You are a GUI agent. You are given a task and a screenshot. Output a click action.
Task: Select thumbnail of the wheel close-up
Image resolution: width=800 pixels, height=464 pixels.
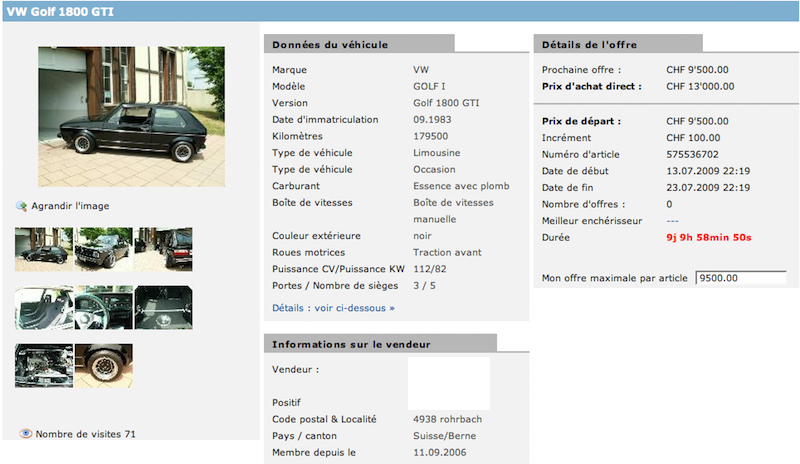click(104, 365)
